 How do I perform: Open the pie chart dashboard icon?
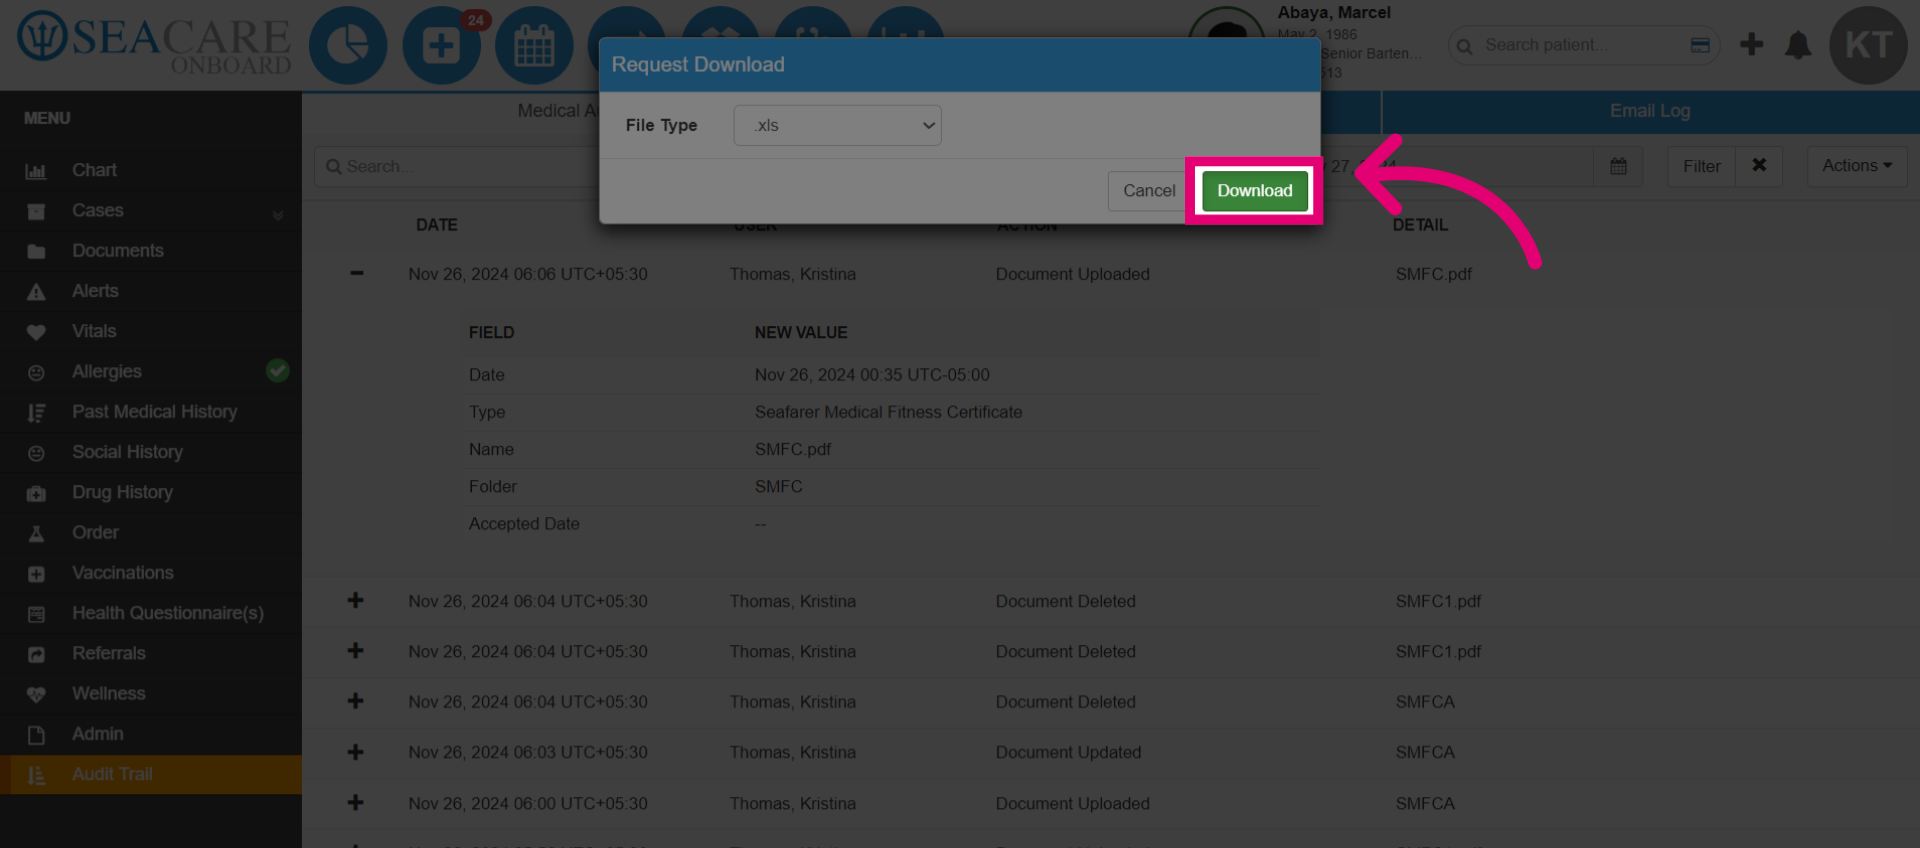[x=348, y=45]
